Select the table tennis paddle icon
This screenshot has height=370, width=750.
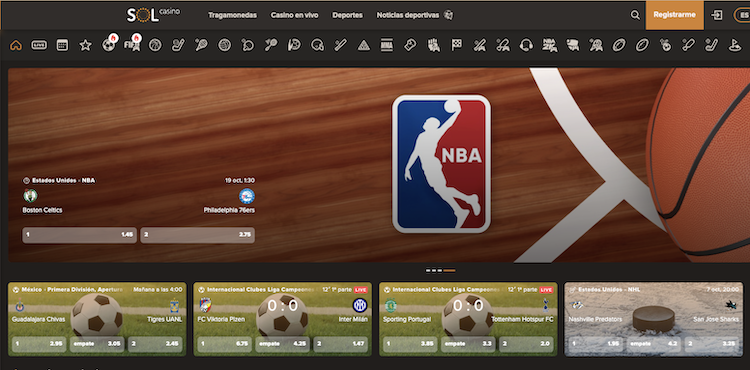coord(248,45)
